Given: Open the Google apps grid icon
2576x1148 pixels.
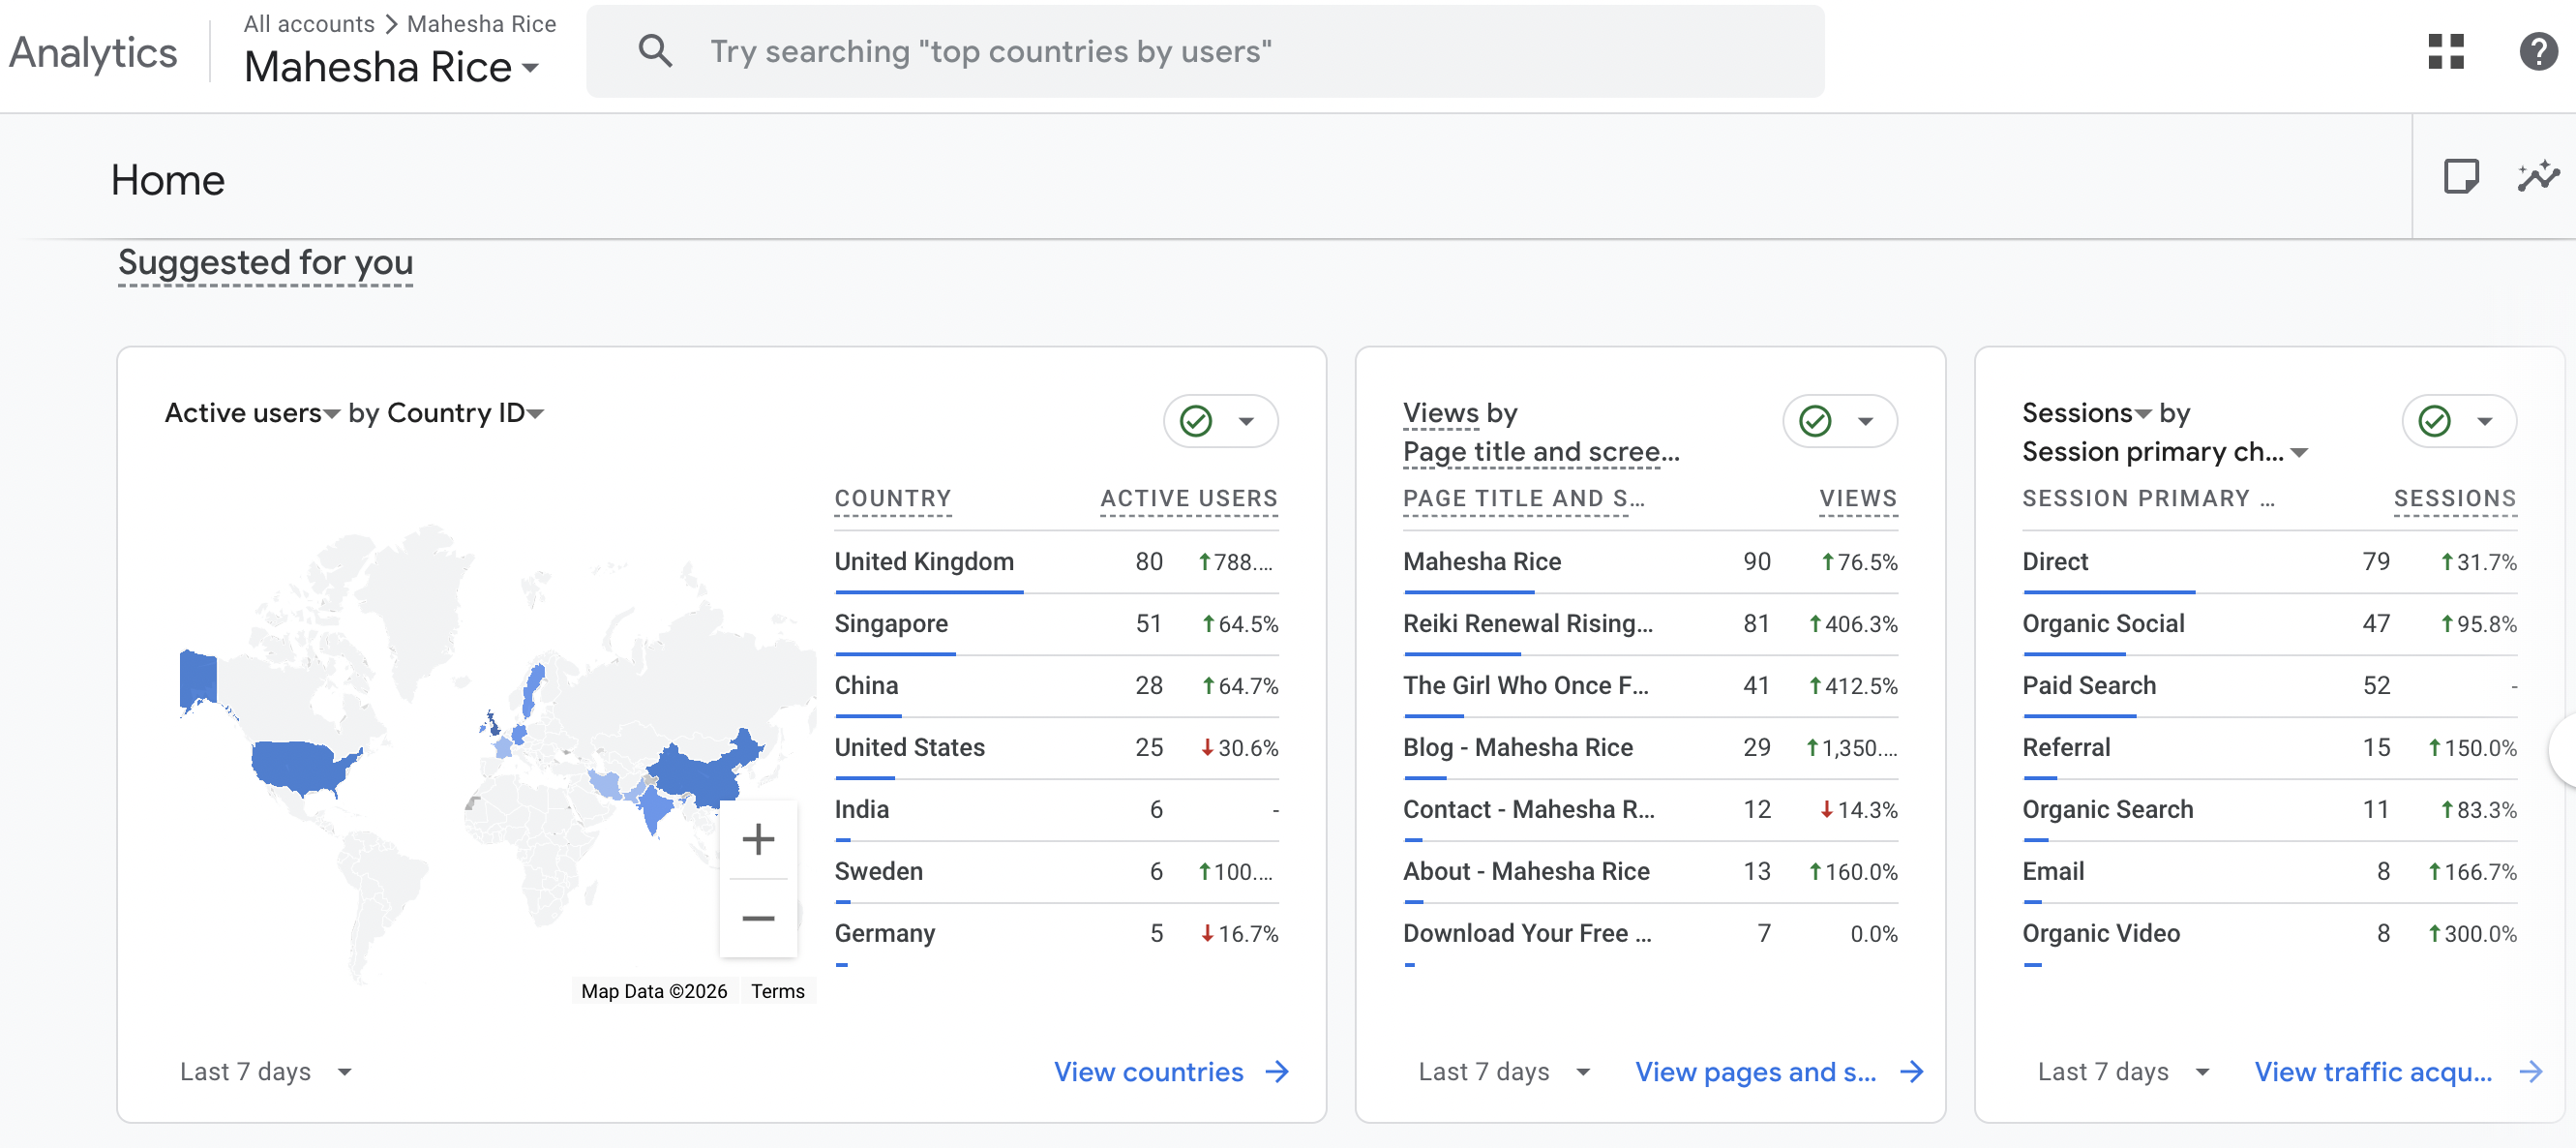Looking at the screenshot, I should 2447,52.
